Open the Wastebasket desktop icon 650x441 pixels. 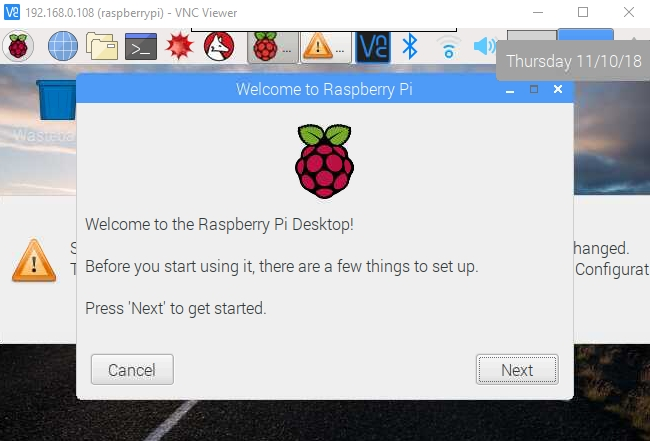tap(56, 101)
